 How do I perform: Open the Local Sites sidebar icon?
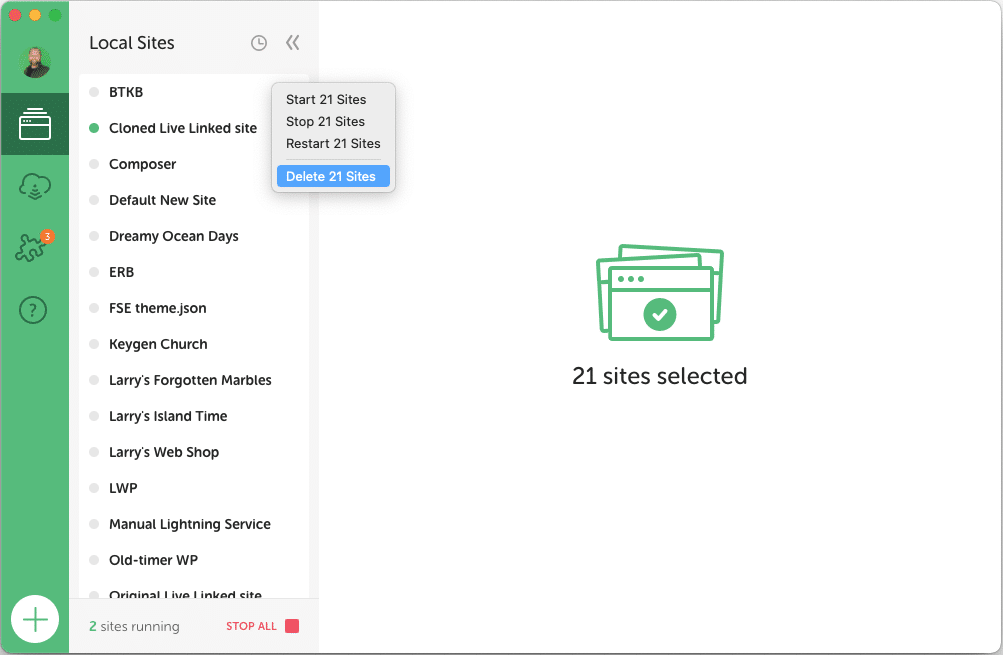click(35, 124)
